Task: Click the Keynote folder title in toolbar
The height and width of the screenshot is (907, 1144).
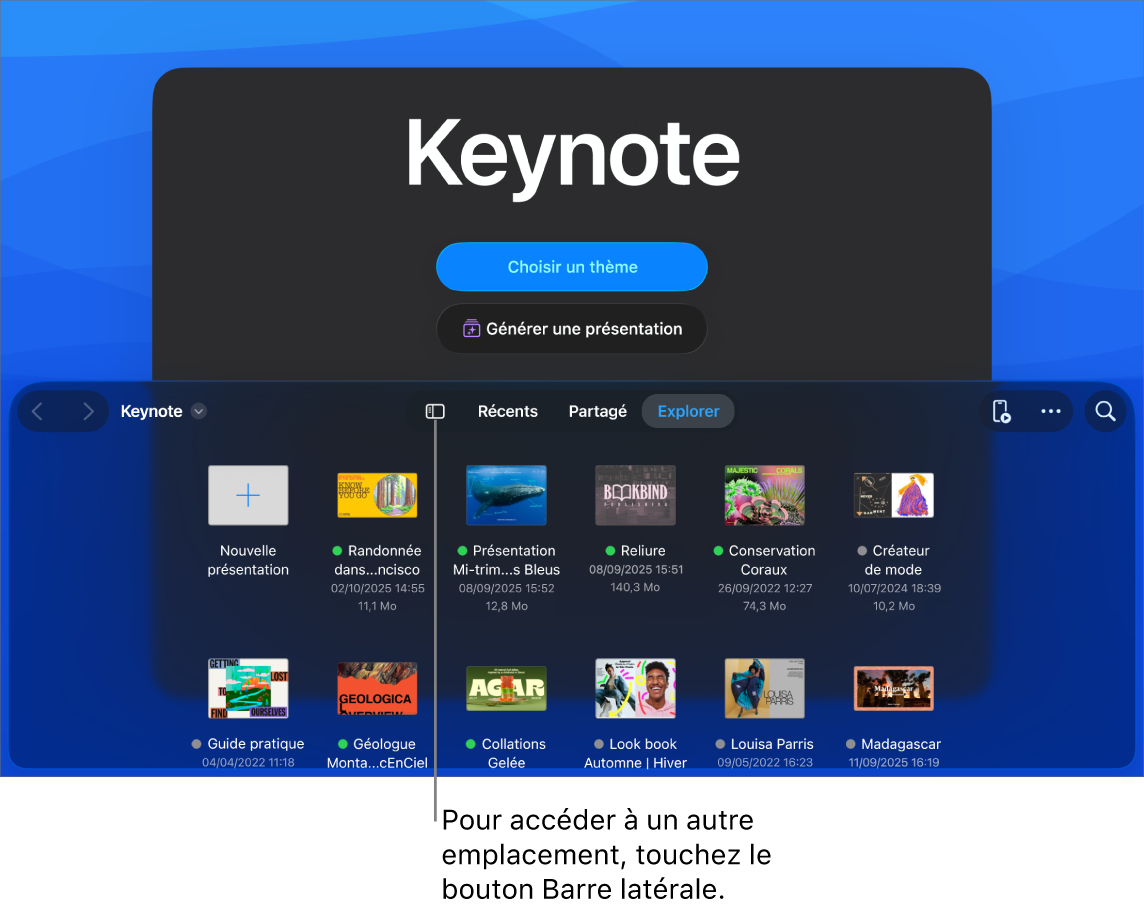Action: point(151,412)
